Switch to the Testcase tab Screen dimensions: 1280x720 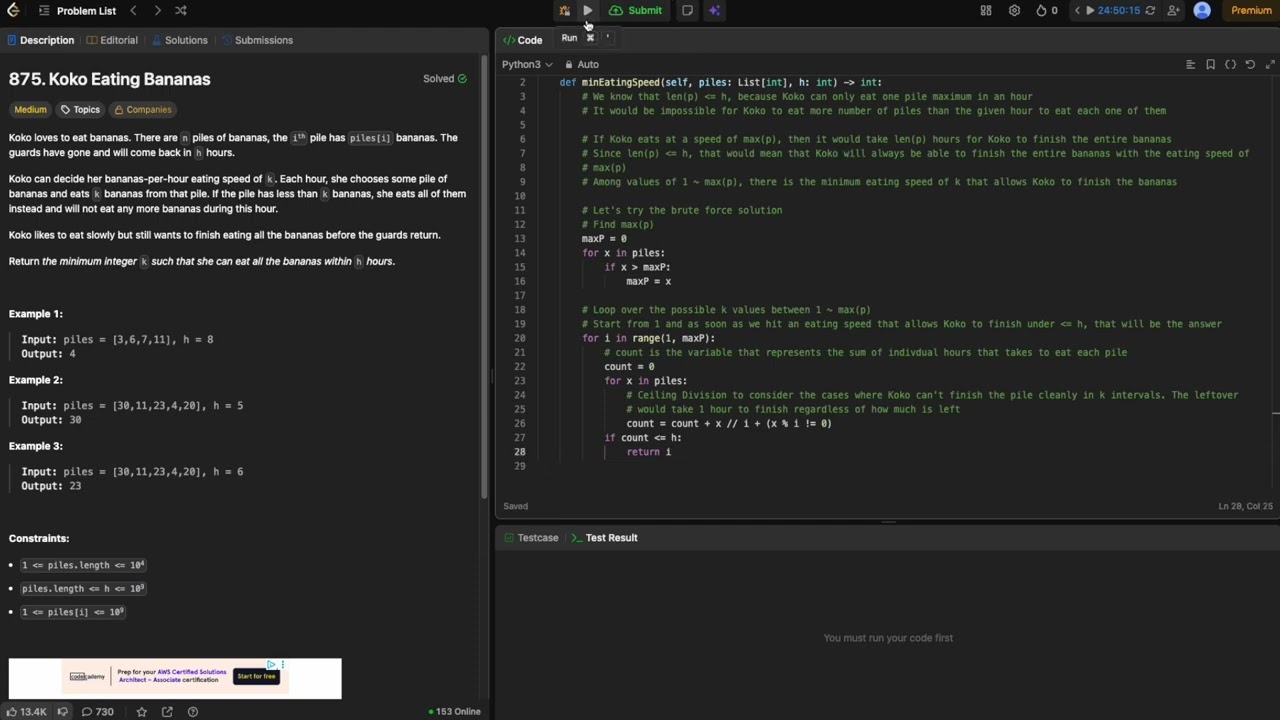531,538
